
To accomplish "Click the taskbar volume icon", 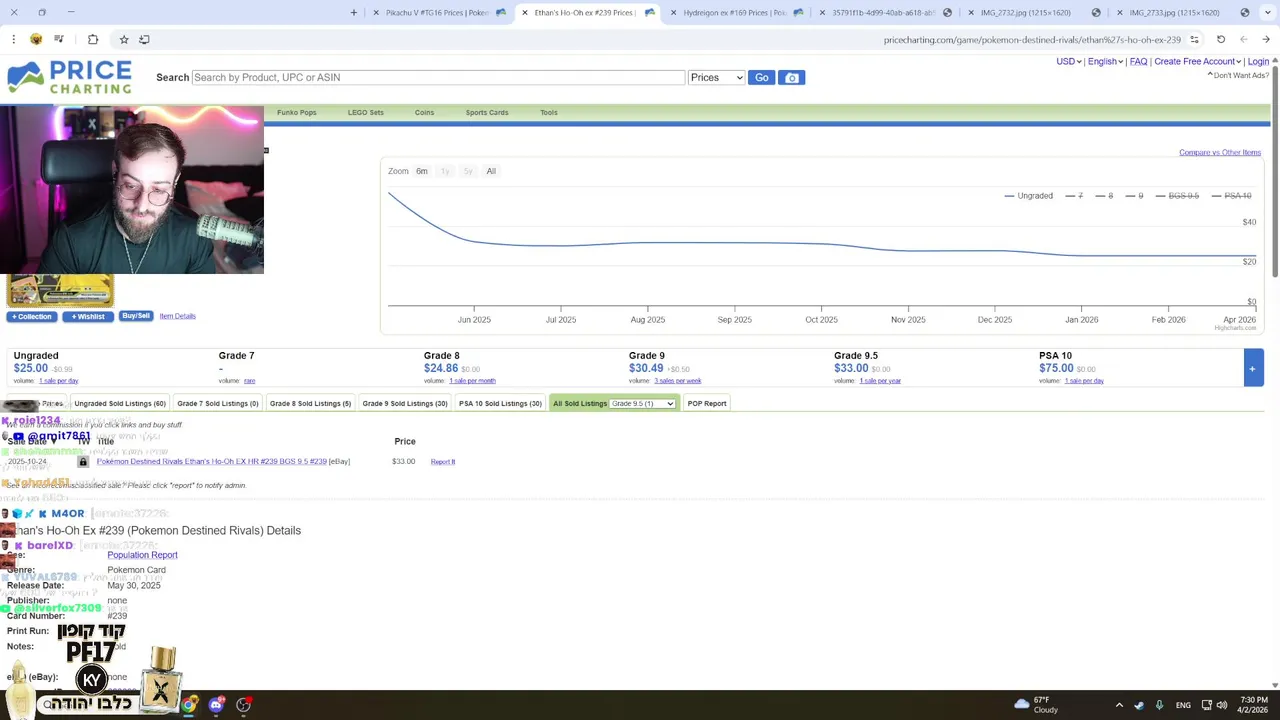I will pos(1221,705).
